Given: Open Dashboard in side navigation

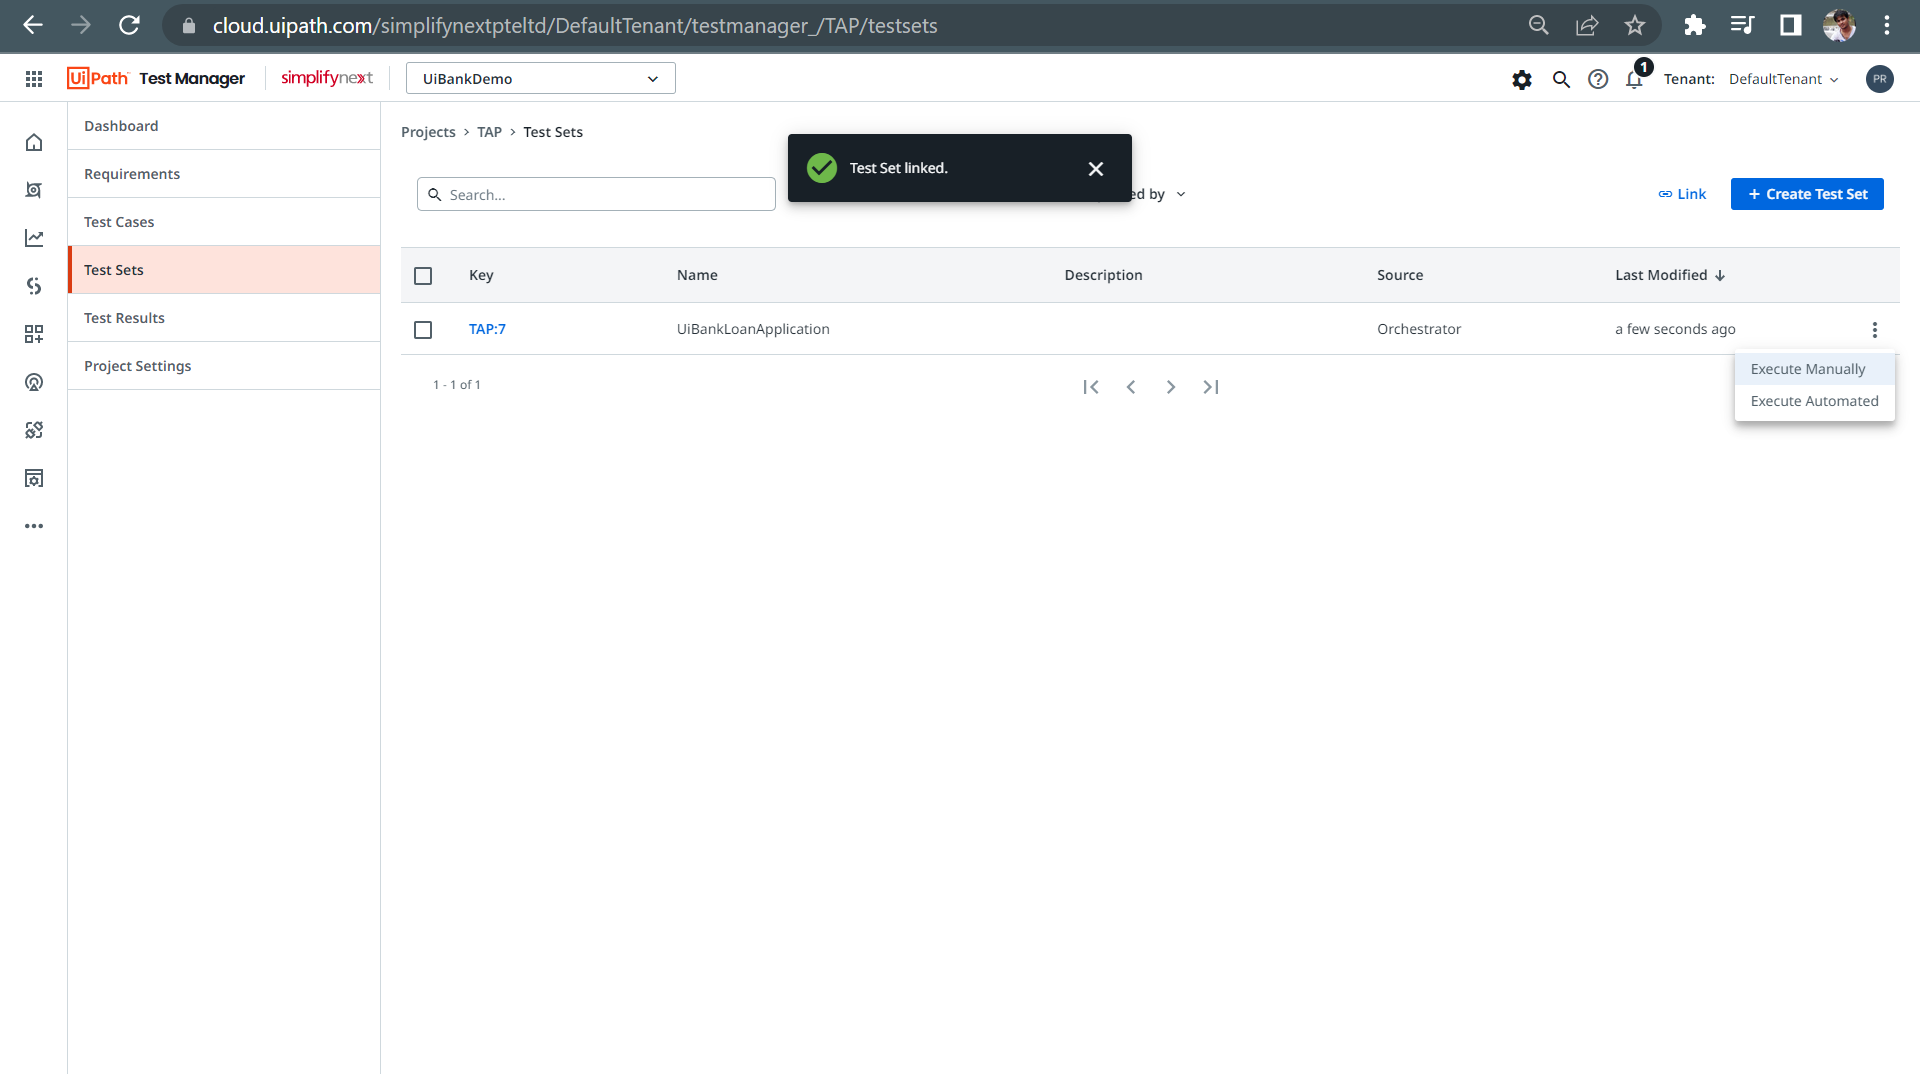Looking at the screenshot, I should pyautogui.click(x=224, y=126).
